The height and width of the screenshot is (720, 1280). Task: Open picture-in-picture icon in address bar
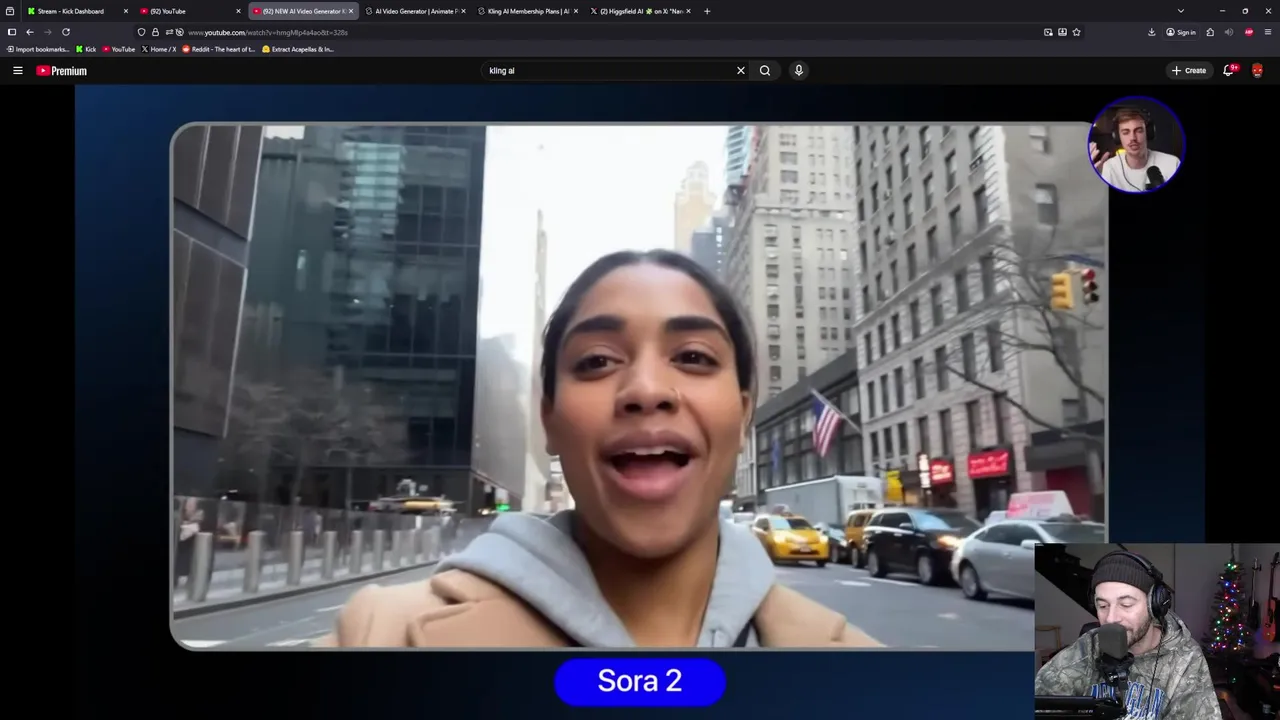click(x=1048, y=32)
